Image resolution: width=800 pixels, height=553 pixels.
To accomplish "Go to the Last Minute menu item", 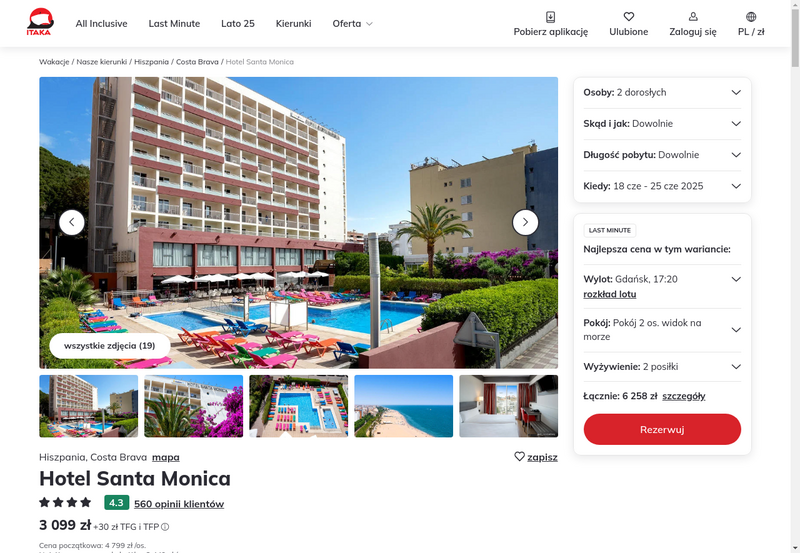I will pyautogui.click(x=174, y=23).
